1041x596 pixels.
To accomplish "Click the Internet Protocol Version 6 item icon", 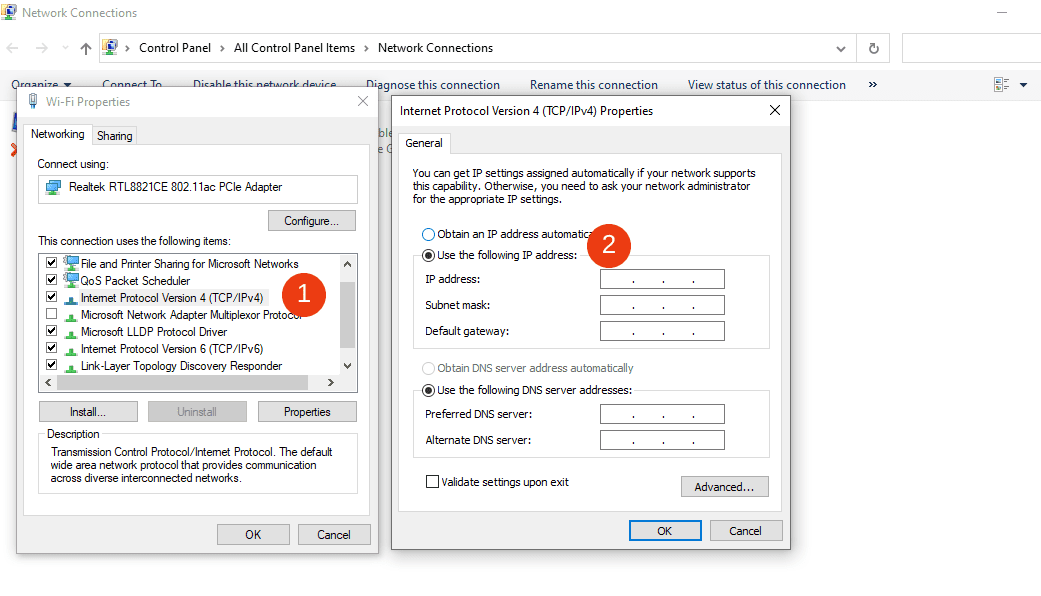I will 70,348.
